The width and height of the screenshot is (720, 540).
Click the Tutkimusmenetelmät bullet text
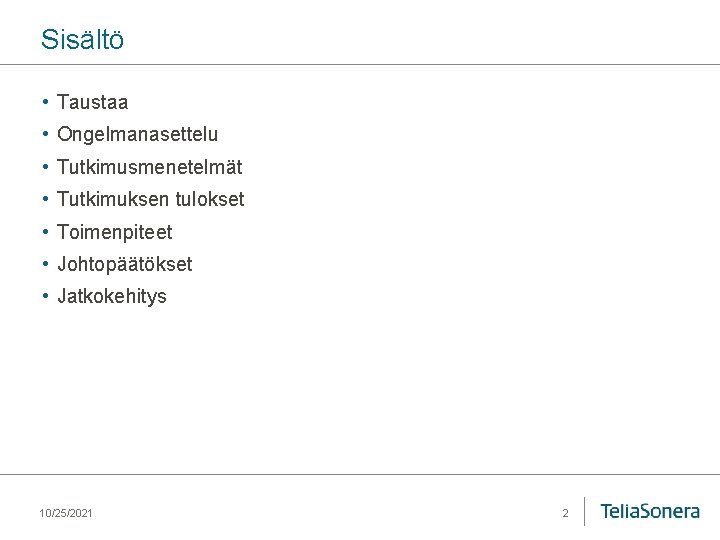pyautogui.click(x=149, y=167)
